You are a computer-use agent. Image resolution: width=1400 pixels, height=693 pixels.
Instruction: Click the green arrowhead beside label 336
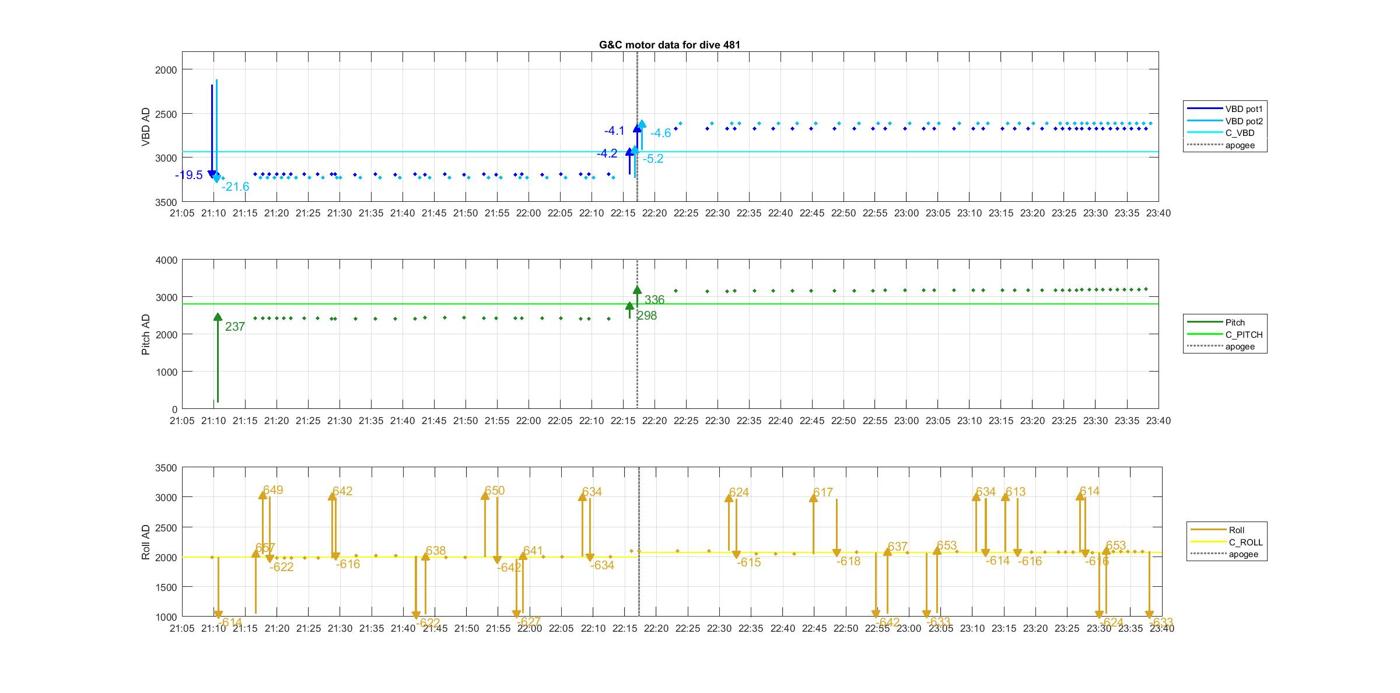tap(637, 290)
